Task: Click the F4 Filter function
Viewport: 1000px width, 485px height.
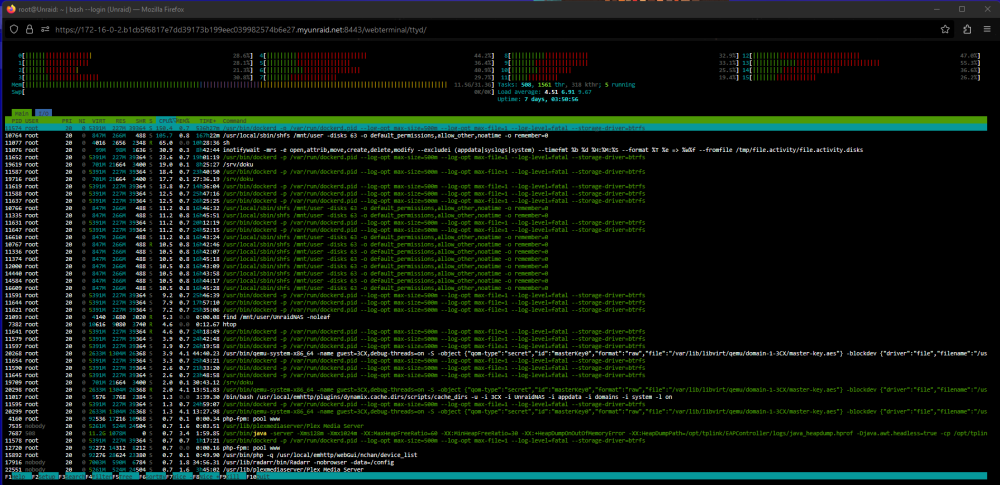Action: point(98,476)
